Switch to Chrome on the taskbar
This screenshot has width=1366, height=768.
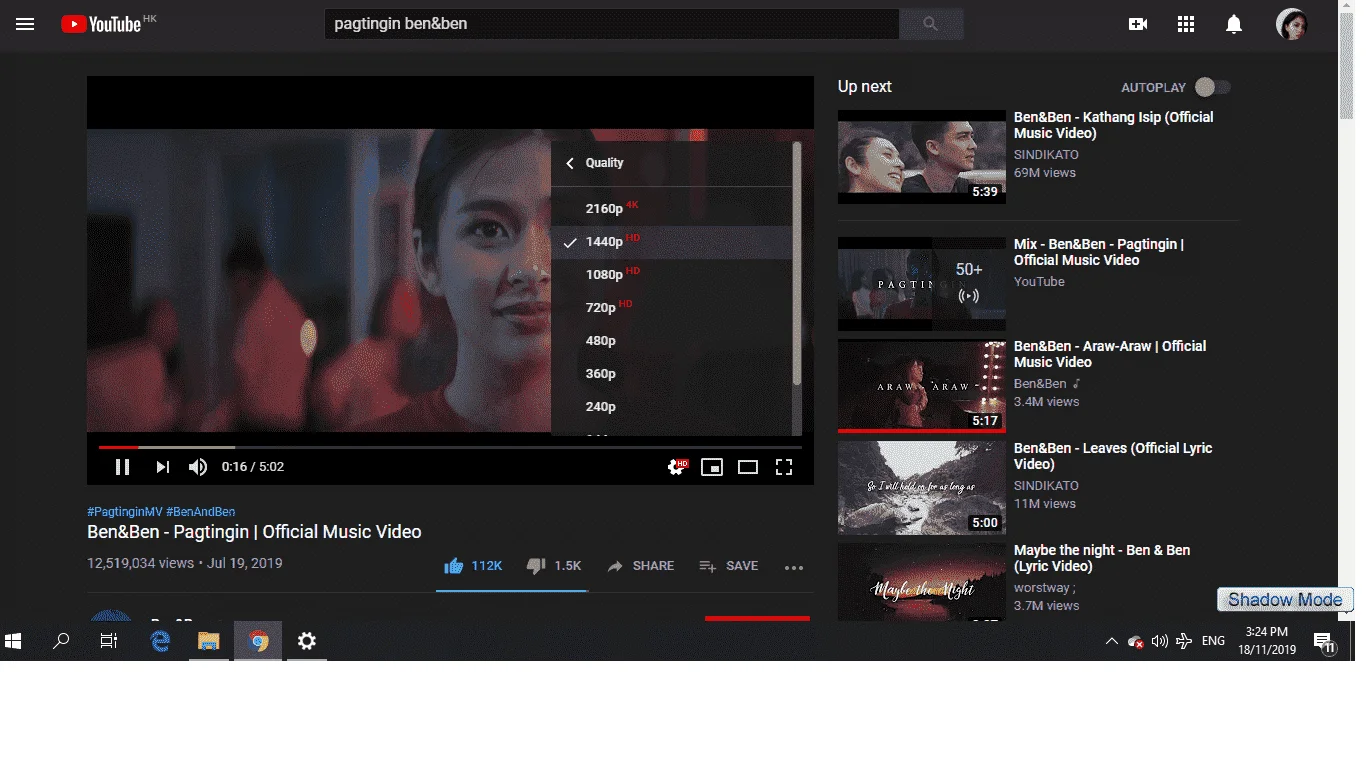[258, 641]
